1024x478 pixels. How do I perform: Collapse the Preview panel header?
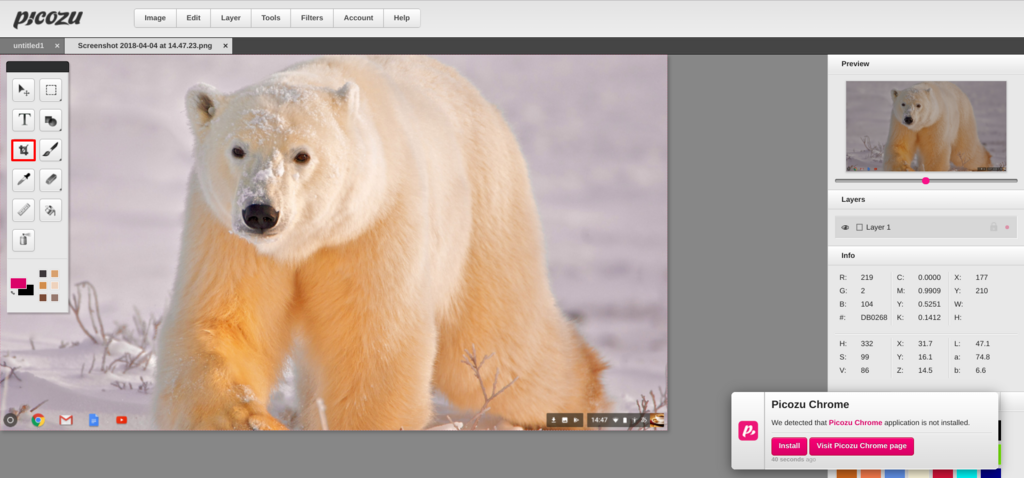(925, 64)
